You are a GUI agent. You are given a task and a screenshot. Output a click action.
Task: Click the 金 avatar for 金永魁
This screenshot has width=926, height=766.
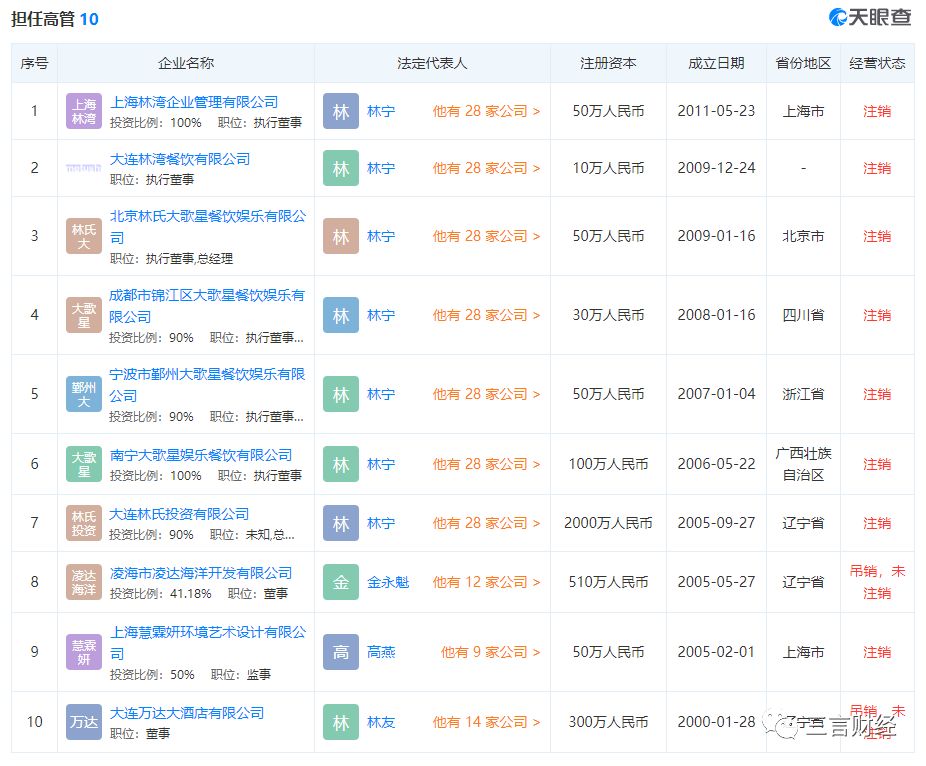(341, 582)
